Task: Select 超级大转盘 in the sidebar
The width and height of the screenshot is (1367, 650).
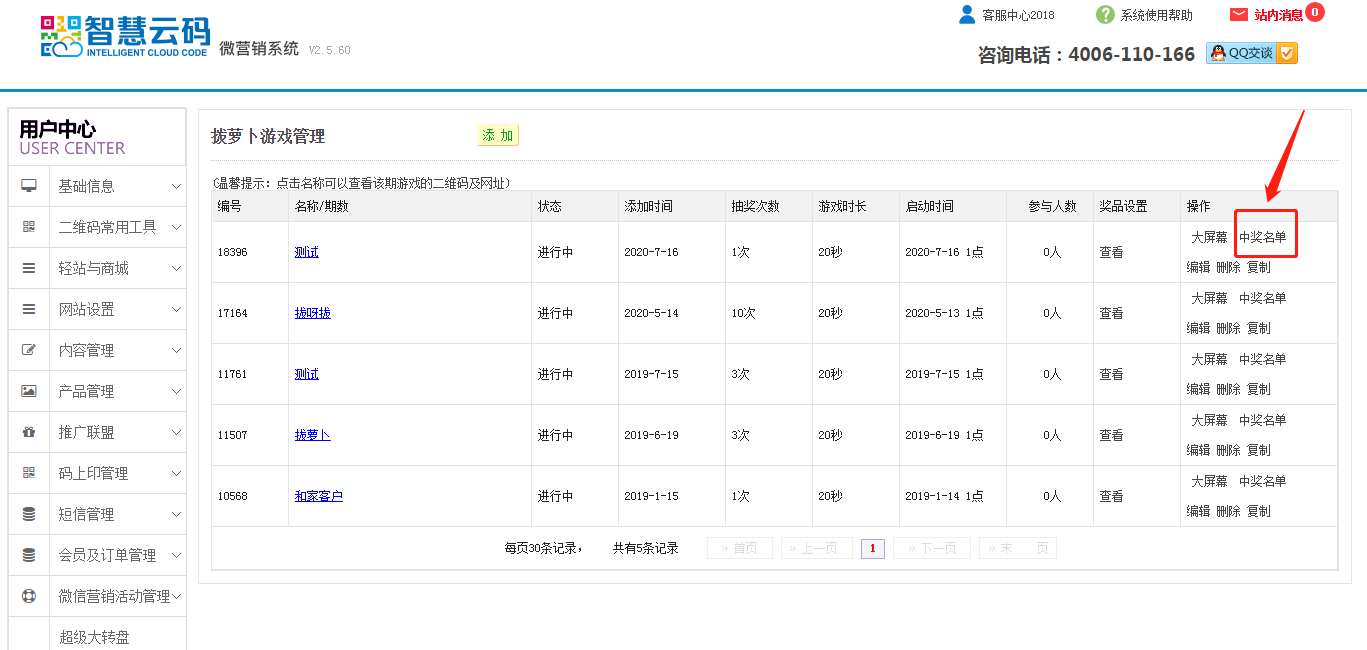Action: tap(94, 636)
